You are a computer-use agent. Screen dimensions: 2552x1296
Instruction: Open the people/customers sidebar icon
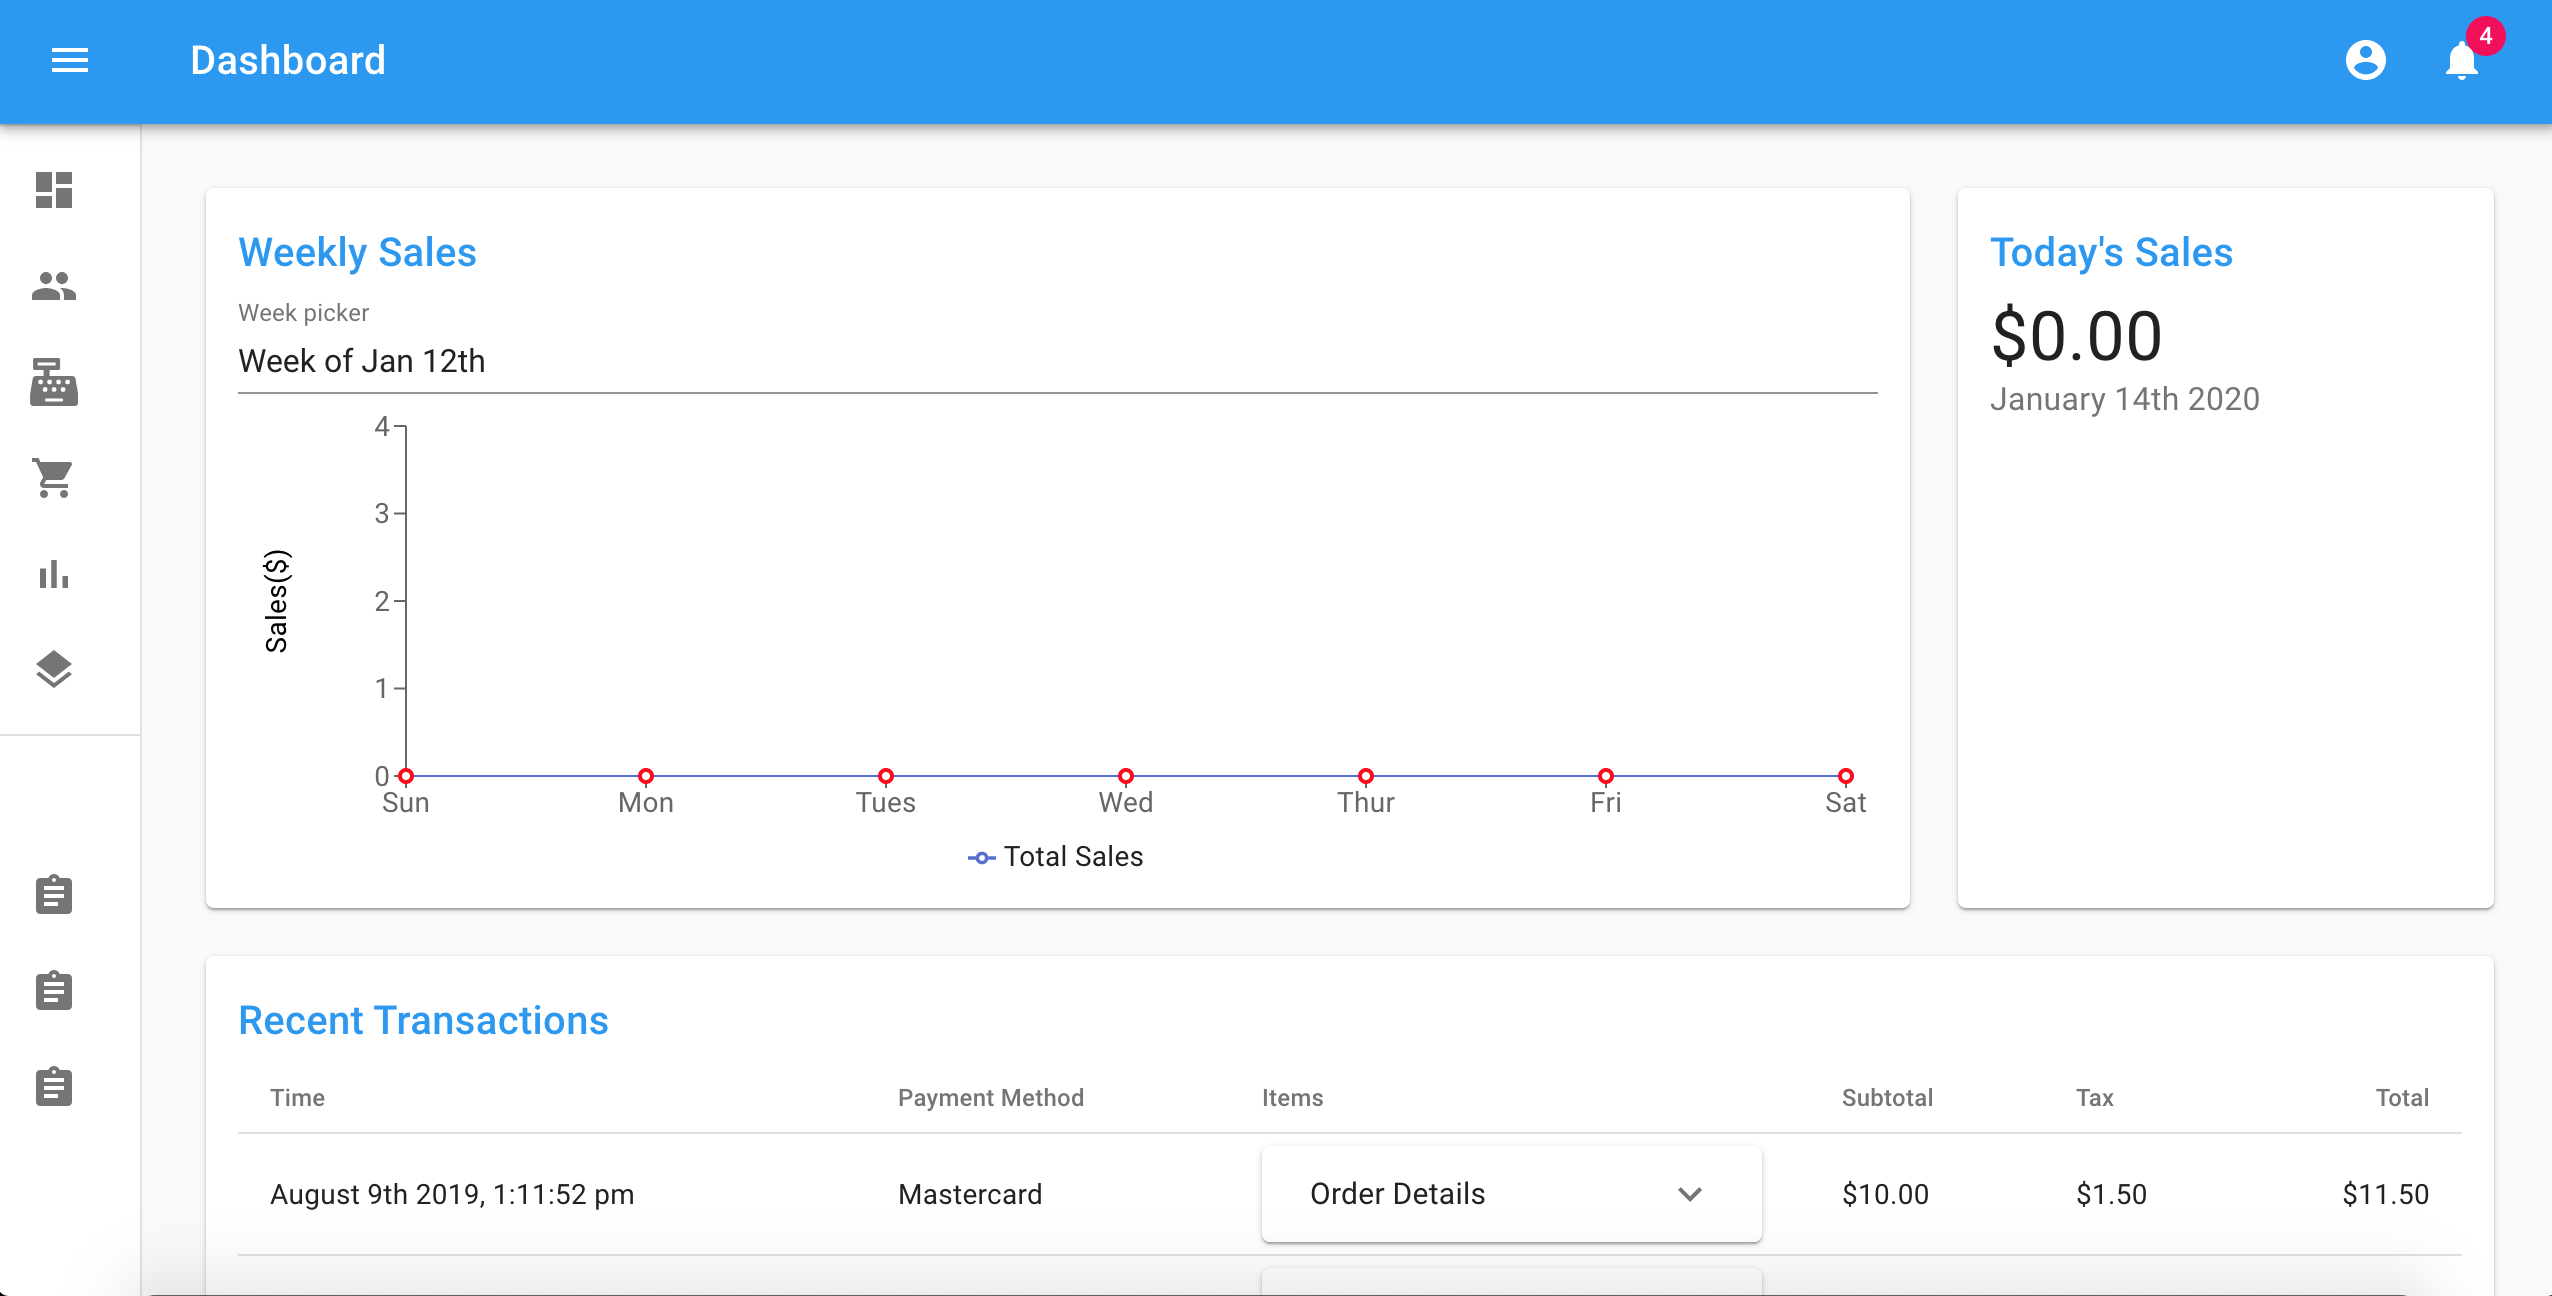pos(54,286)
